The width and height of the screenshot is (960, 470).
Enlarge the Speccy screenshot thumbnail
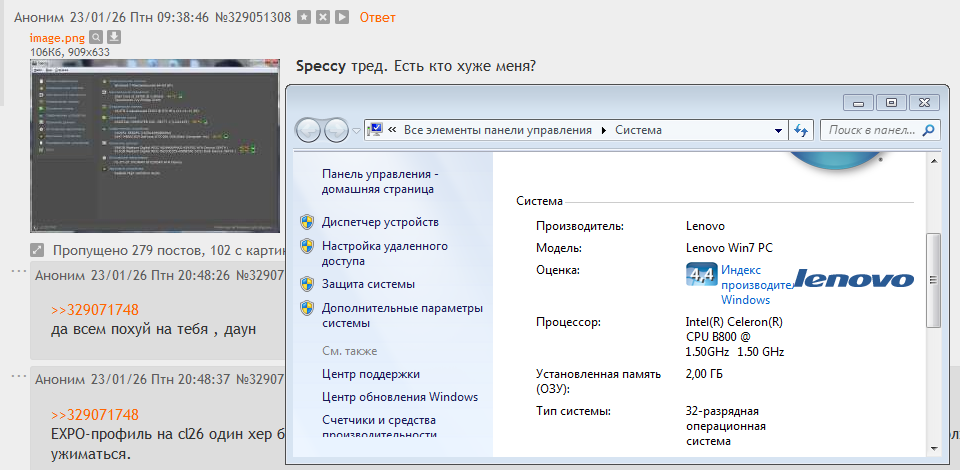[155, 146]
